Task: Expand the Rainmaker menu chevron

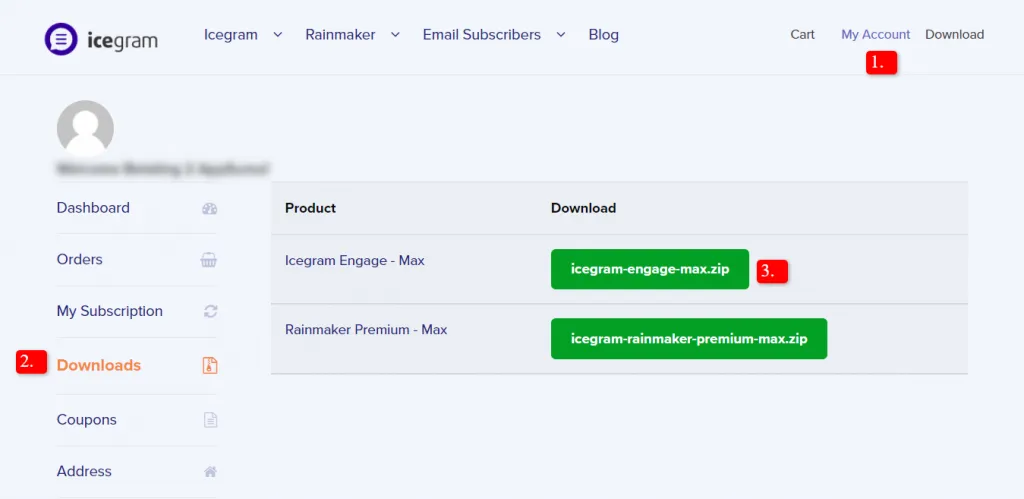Action: (395, 35)
